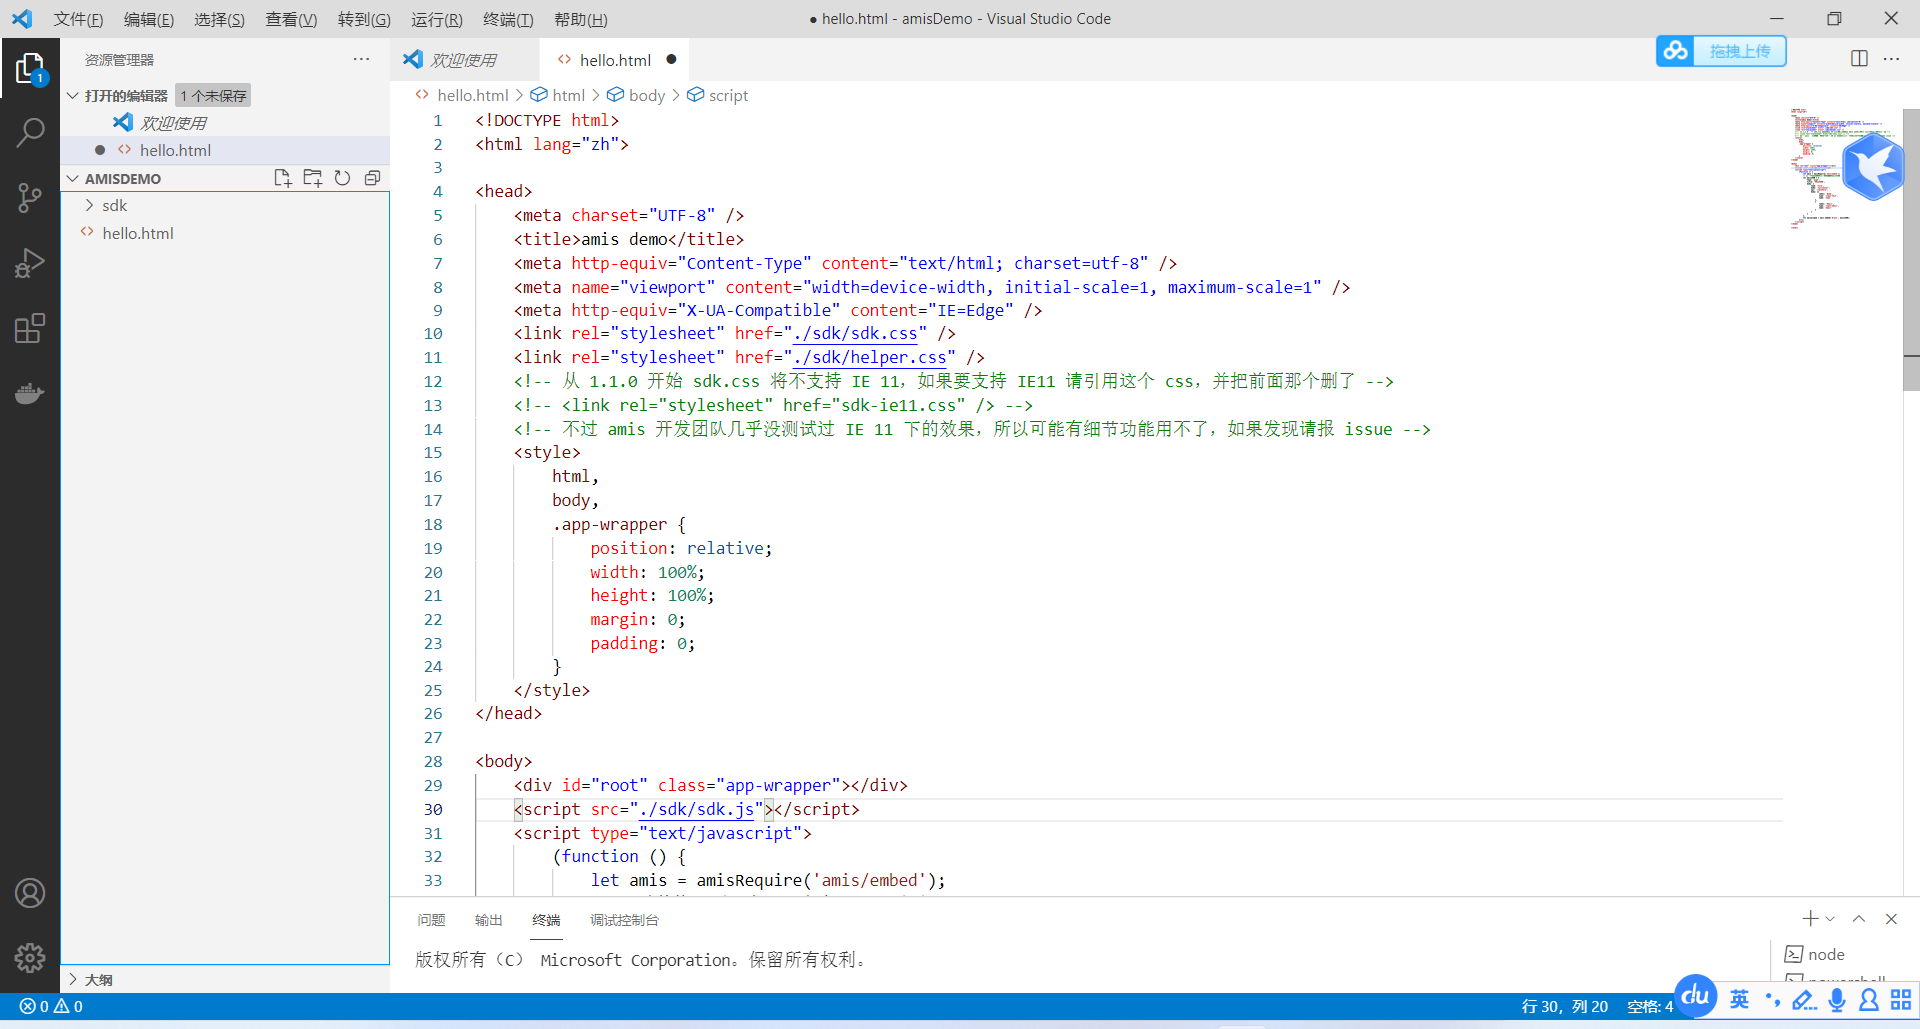Toggle IME punctuation mode
This screenshot has height=1029, width=1920.
coord(1773,1000)
